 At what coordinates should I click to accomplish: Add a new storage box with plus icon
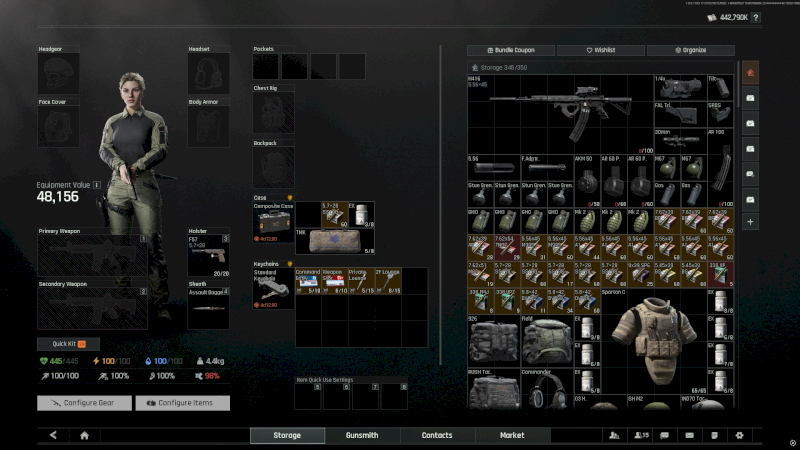click(x=750, y=222)
